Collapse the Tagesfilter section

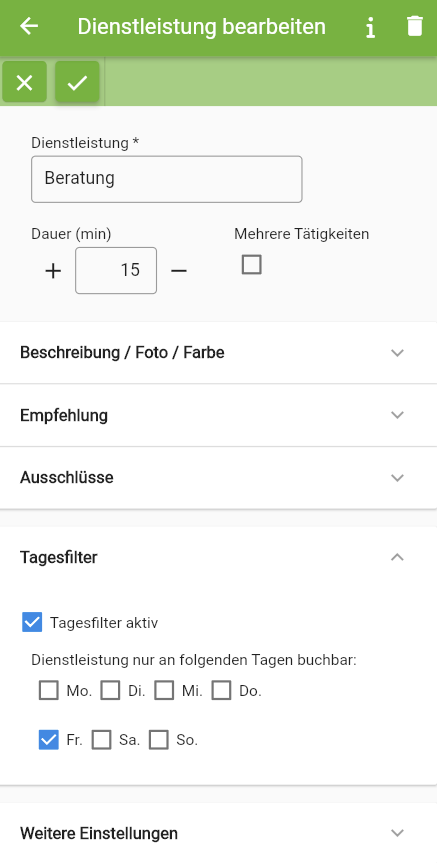coord(218,557)
